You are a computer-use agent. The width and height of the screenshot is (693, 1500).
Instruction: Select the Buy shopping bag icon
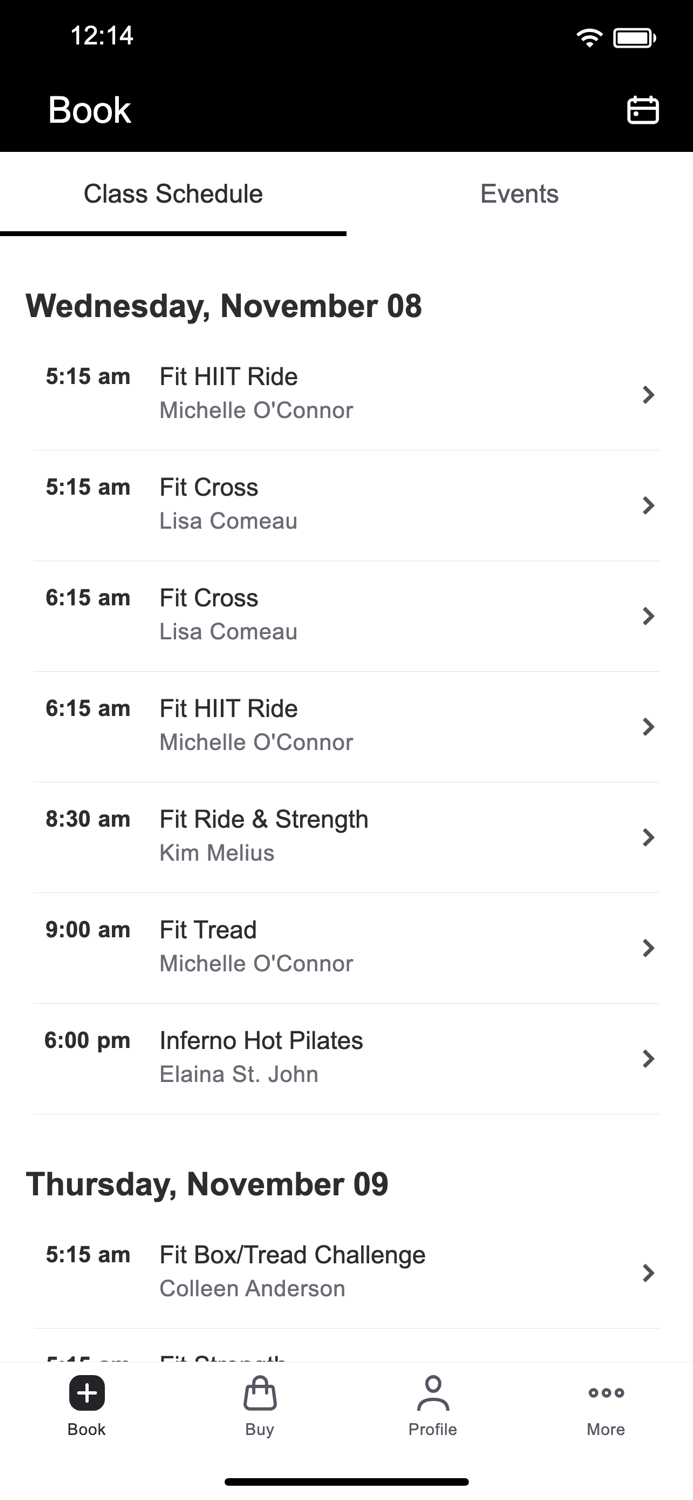coord(259,1392)
